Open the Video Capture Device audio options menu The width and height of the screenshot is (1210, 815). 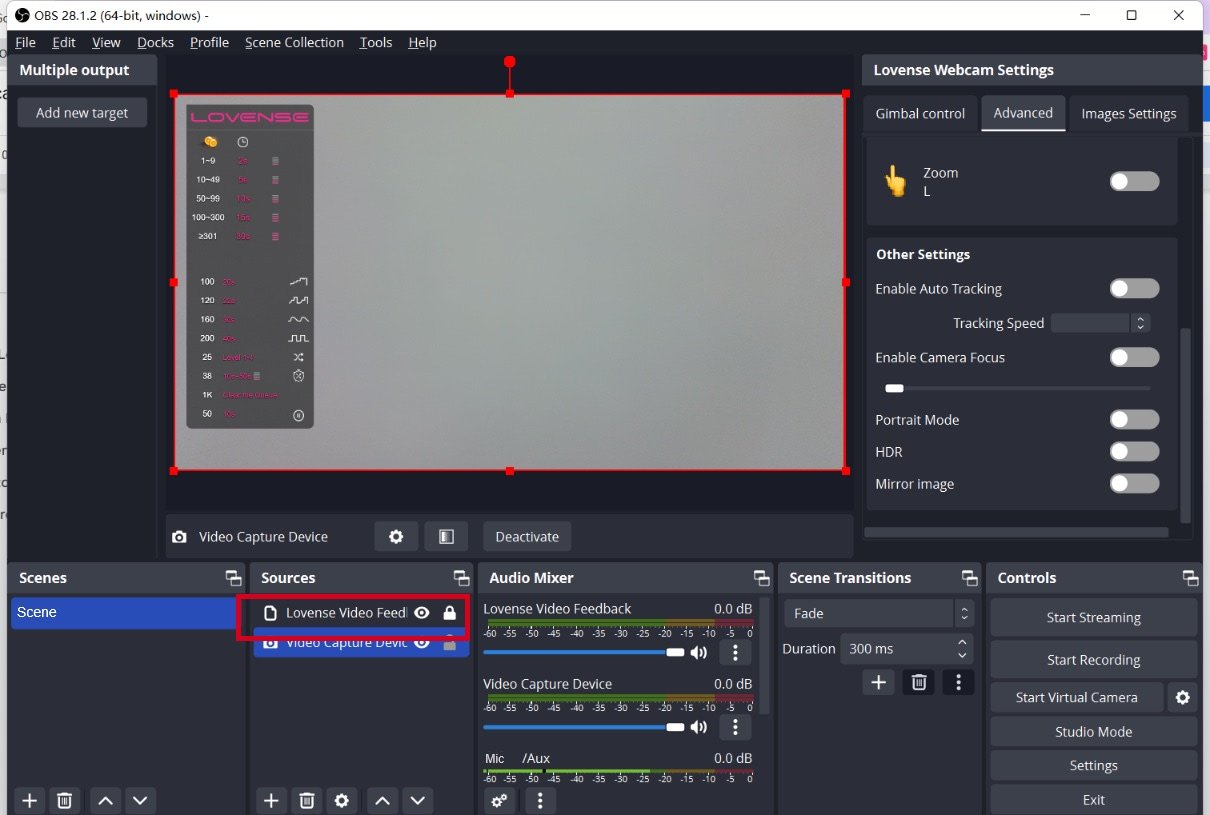point(735,727)
